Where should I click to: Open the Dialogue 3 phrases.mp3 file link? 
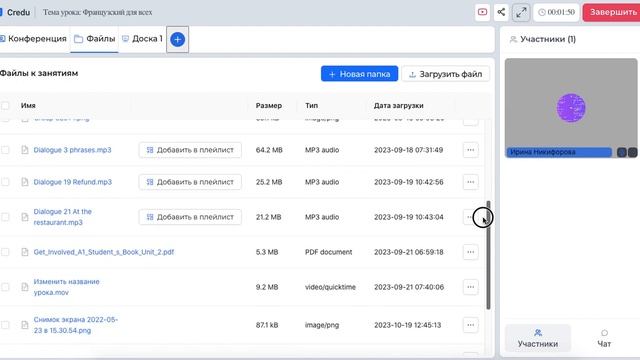[72, 150]
